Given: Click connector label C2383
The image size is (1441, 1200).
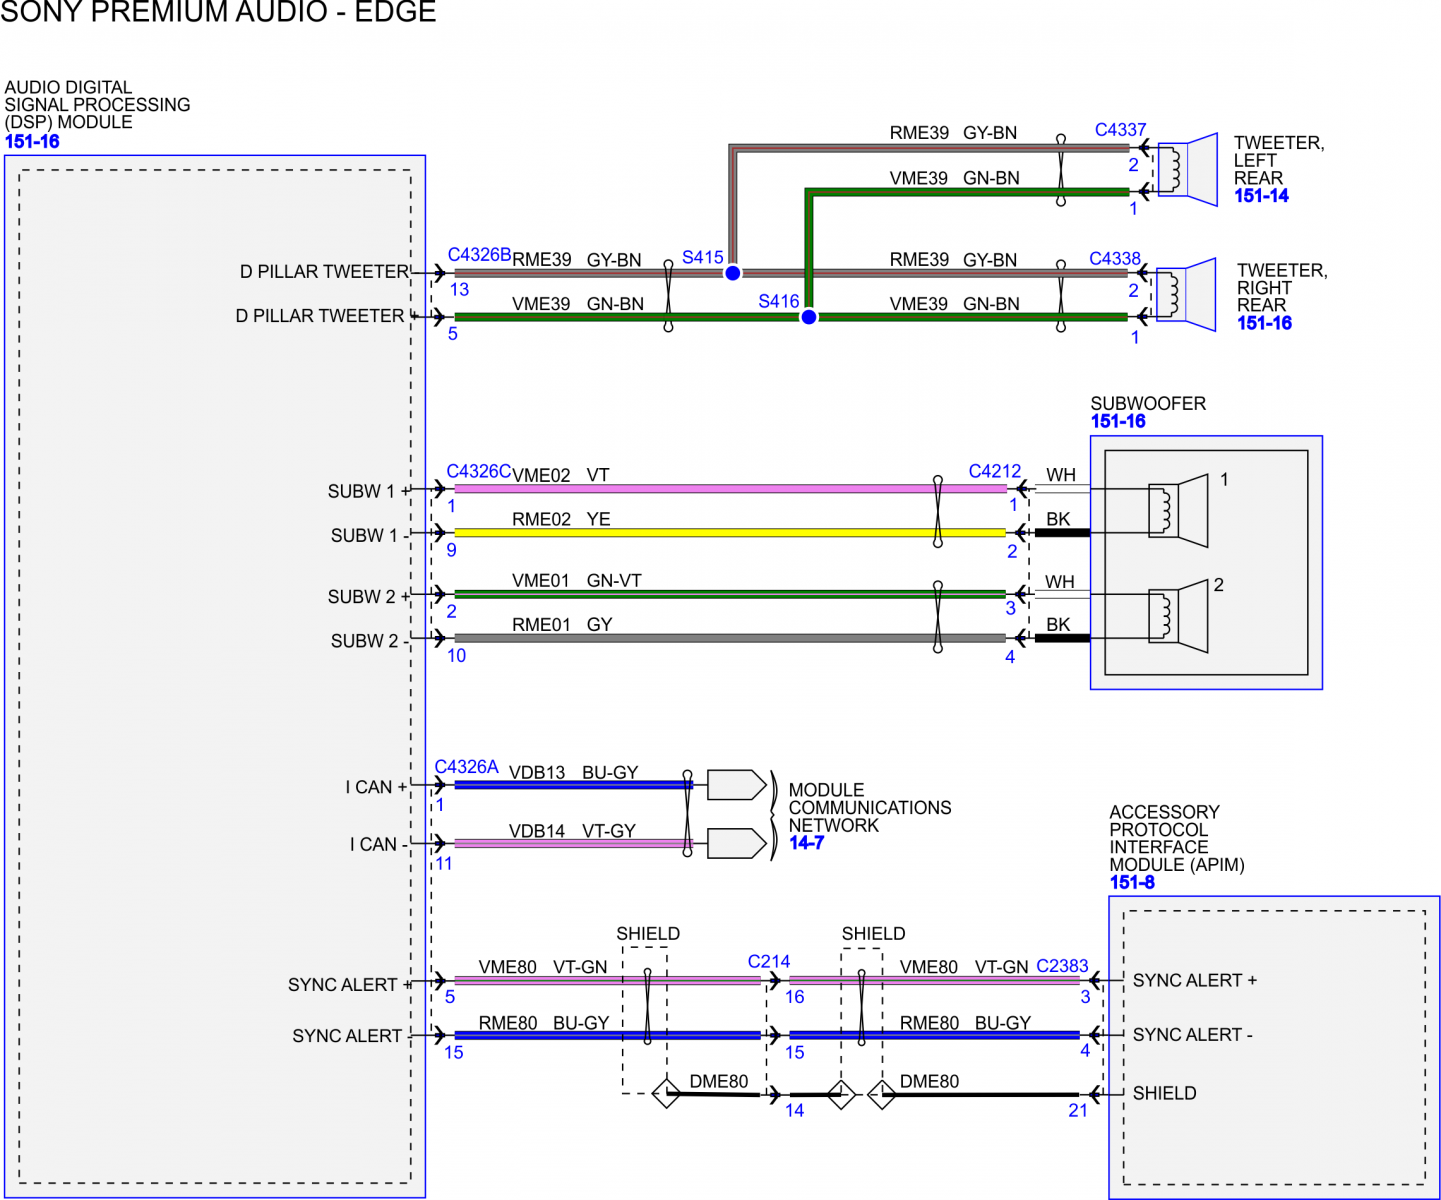Looking at the screenshot, I should click(1062, 966).
